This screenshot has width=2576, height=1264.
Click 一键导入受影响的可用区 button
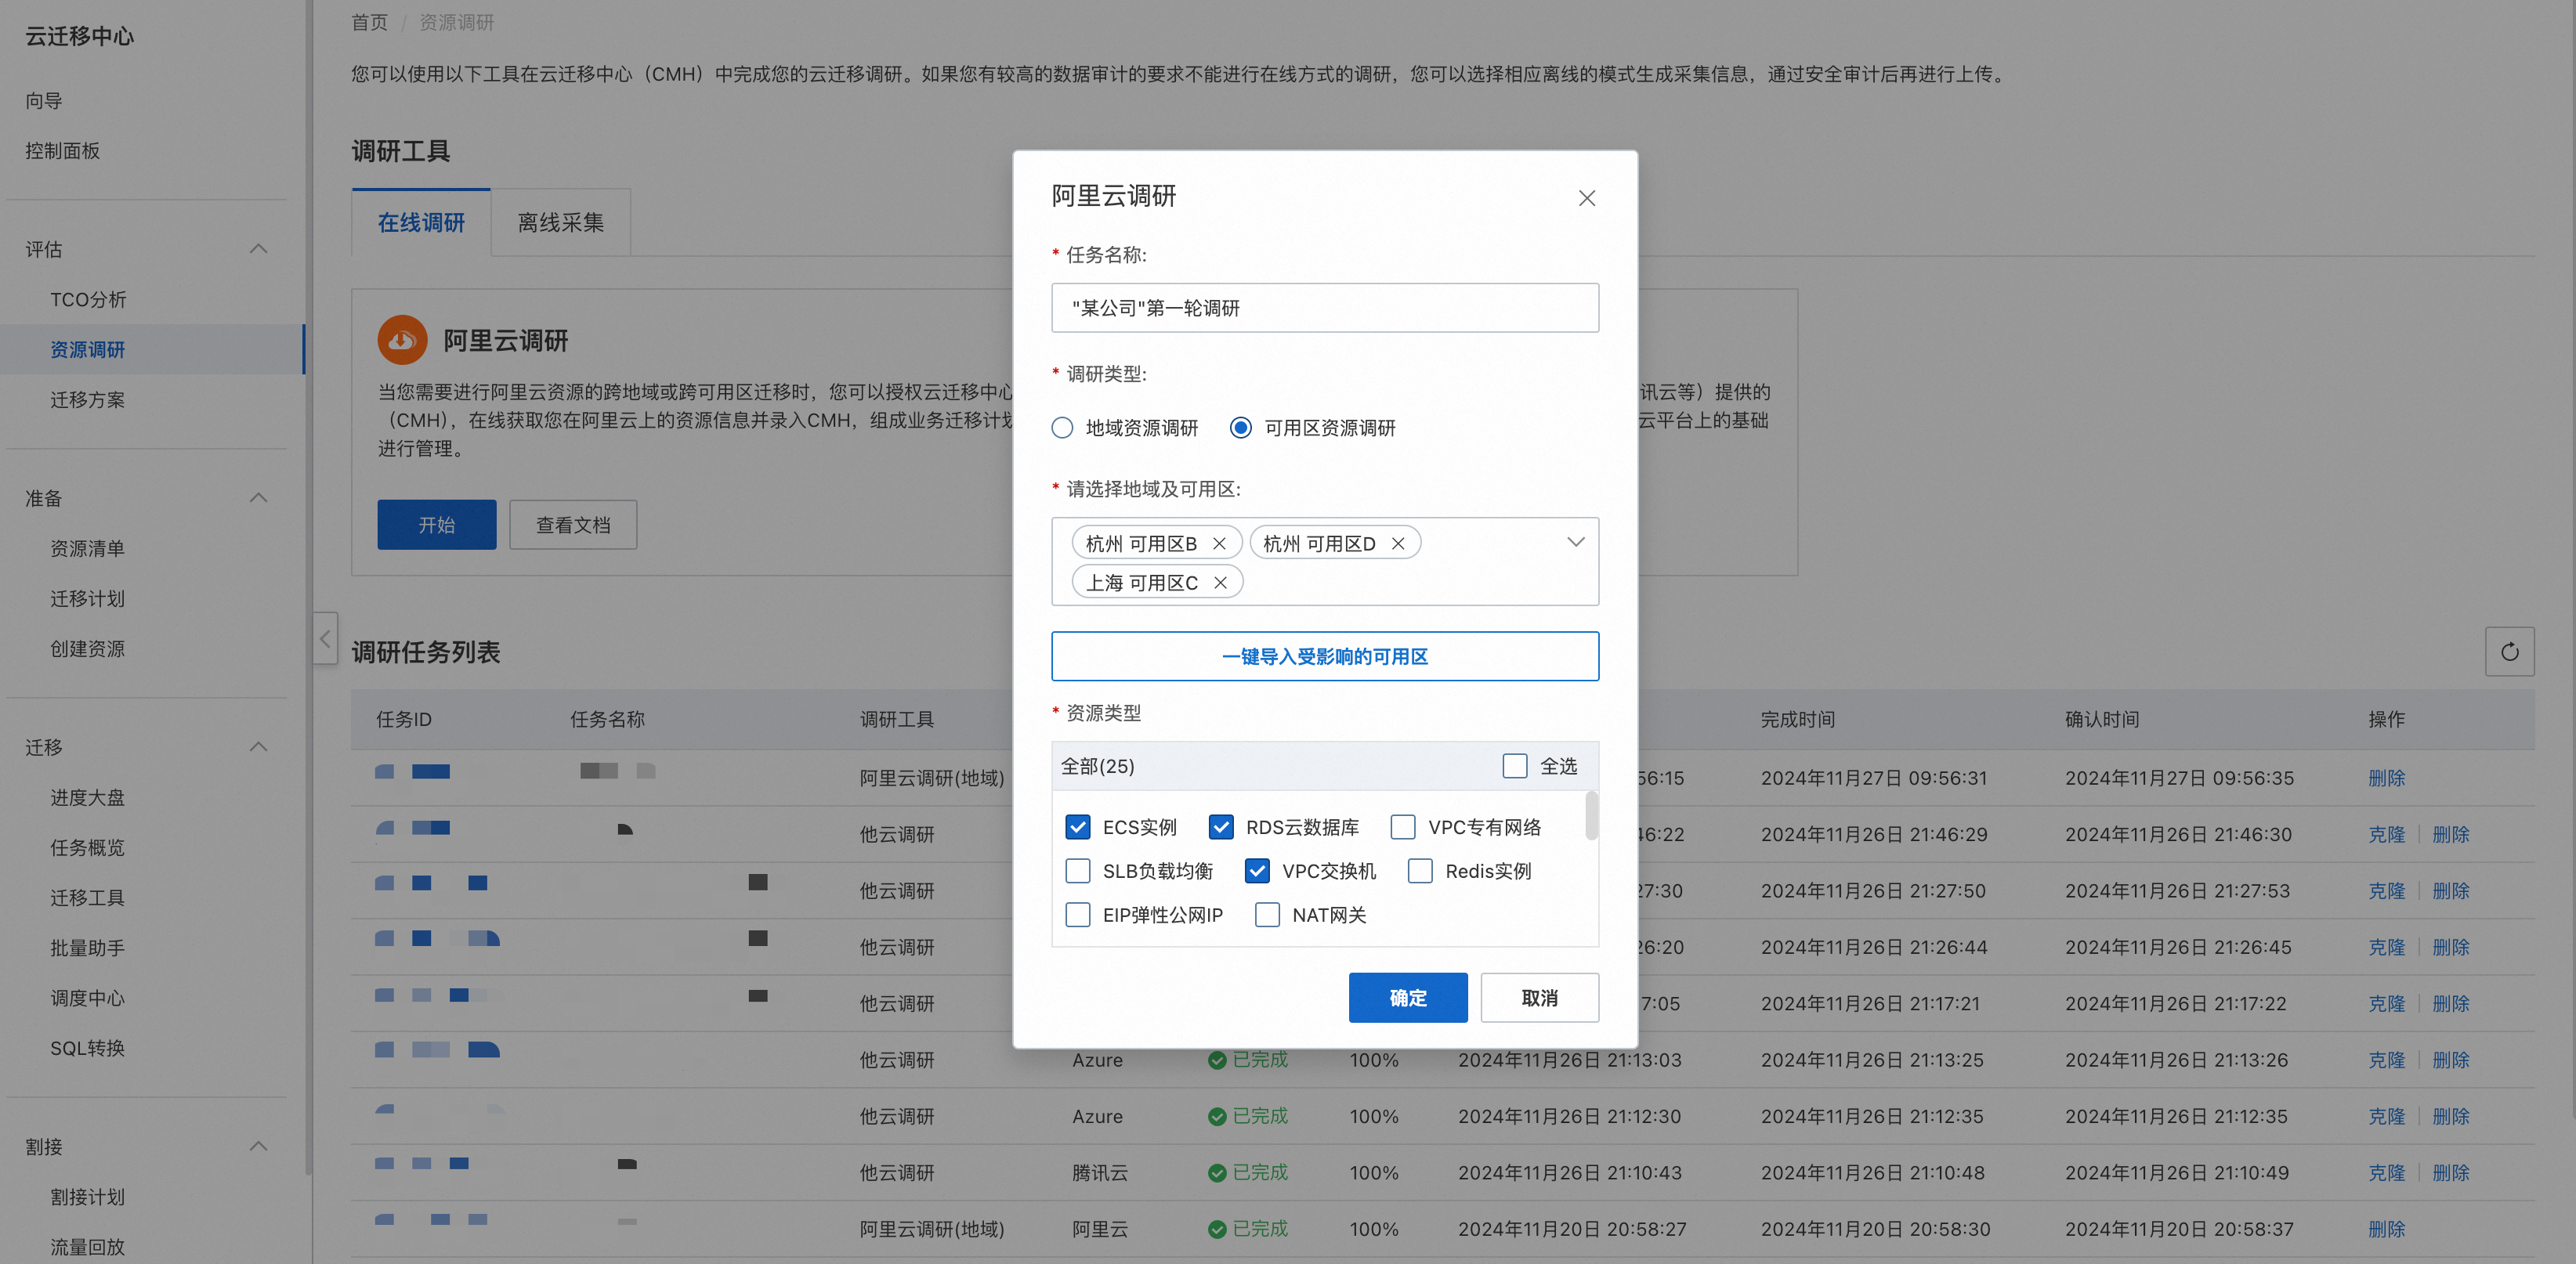click(1324, 656)
